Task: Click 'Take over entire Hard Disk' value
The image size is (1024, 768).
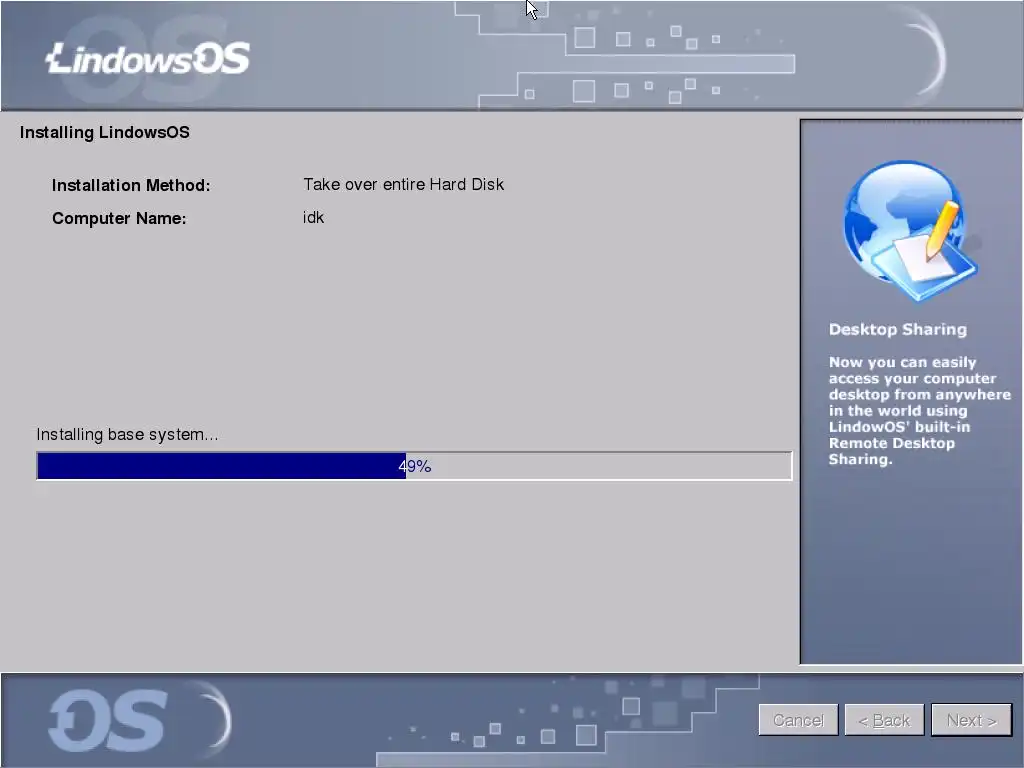Action: click(404, 184)
